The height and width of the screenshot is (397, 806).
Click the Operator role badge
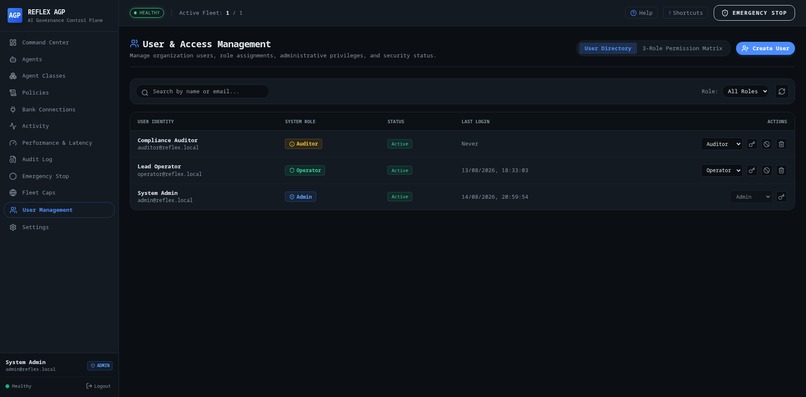coord(305,170)
